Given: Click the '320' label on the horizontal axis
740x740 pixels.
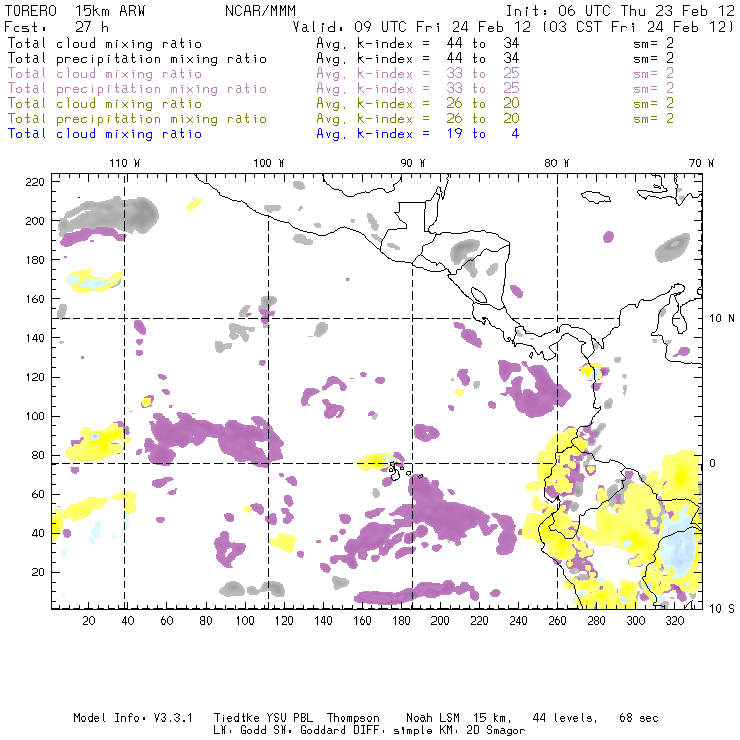Looking at the screenshot, I should pos(674,621).
